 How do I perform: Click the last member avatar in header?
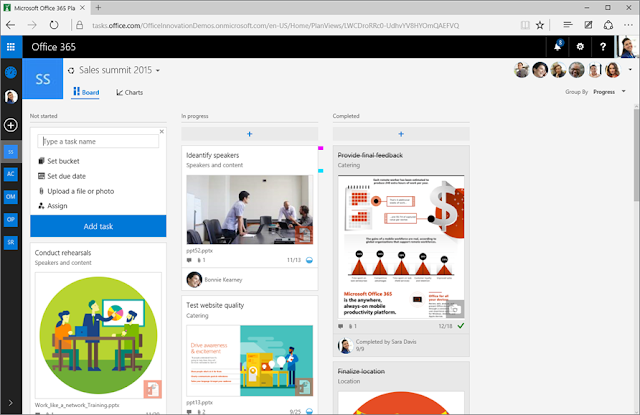[613, 70]
